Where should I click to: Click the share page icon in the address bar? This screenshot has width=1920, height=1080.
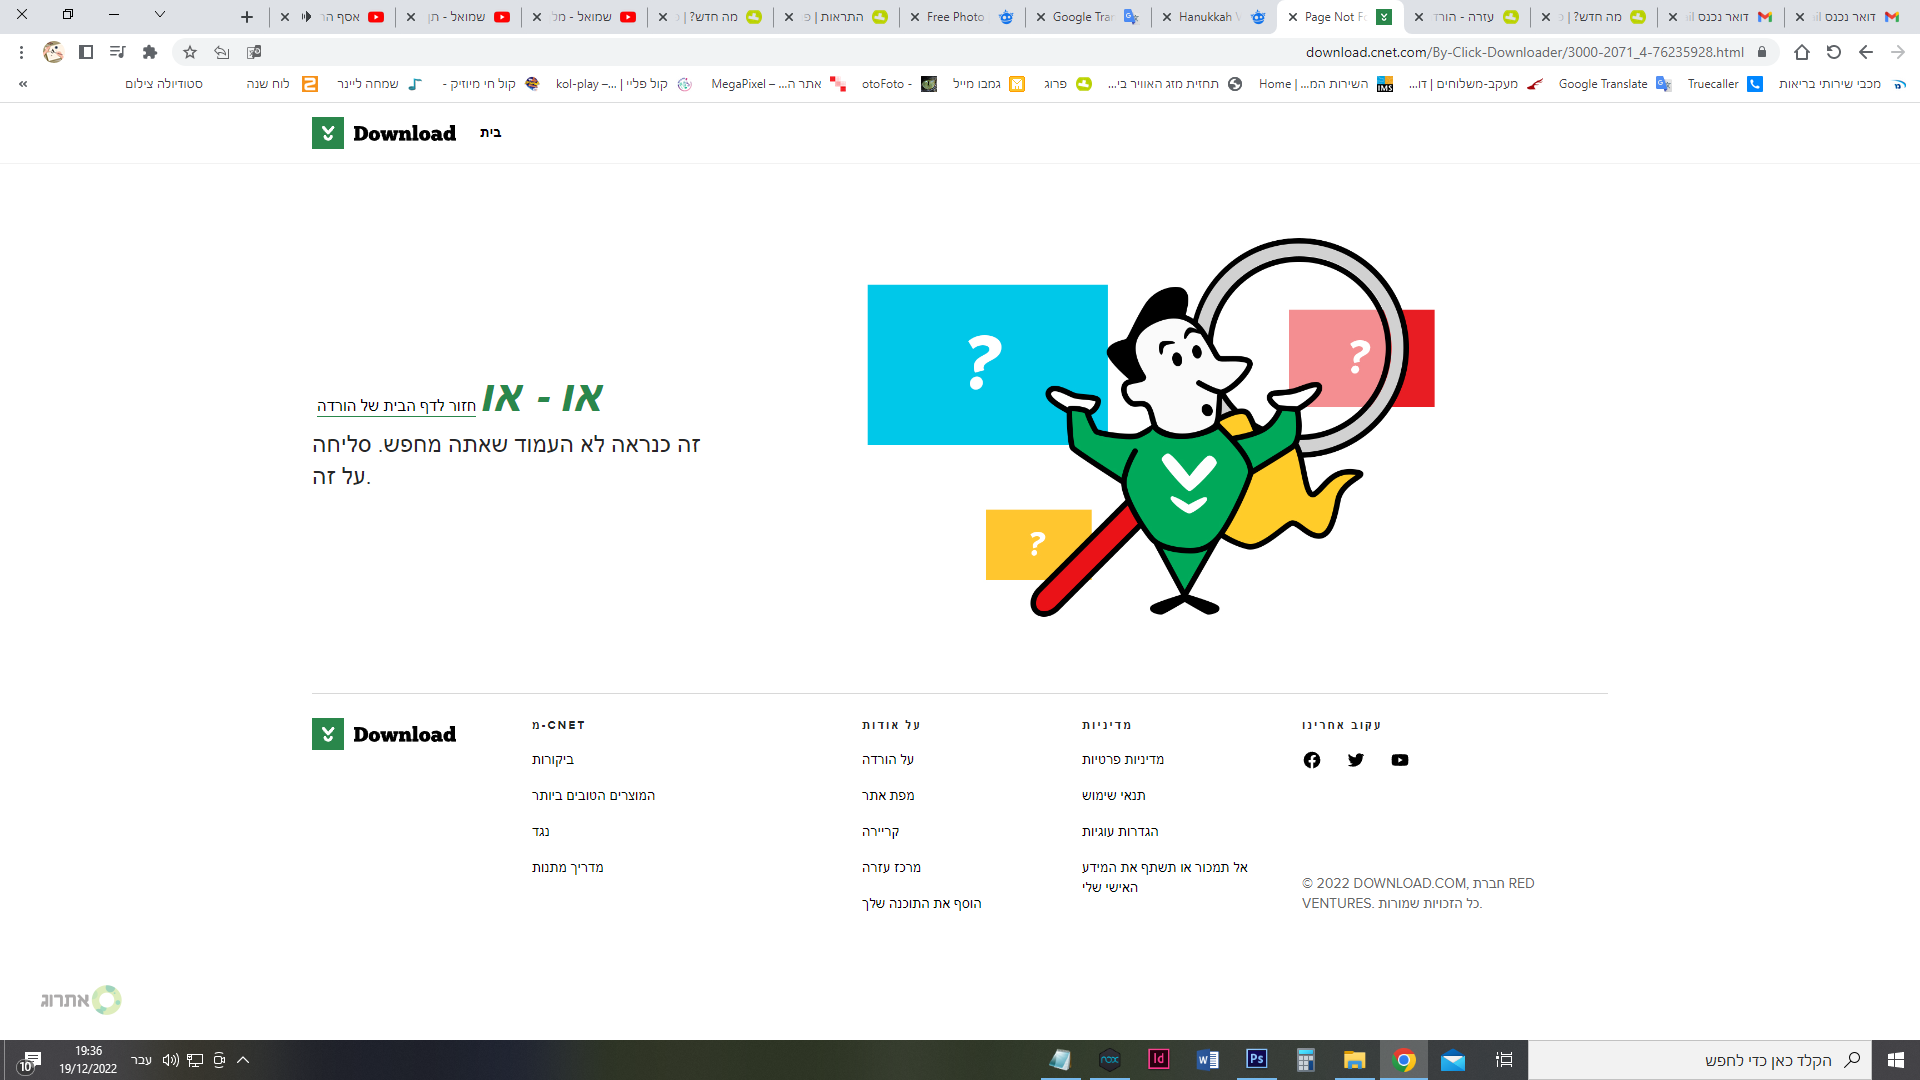pyautogui.click(x=222, y=52)
